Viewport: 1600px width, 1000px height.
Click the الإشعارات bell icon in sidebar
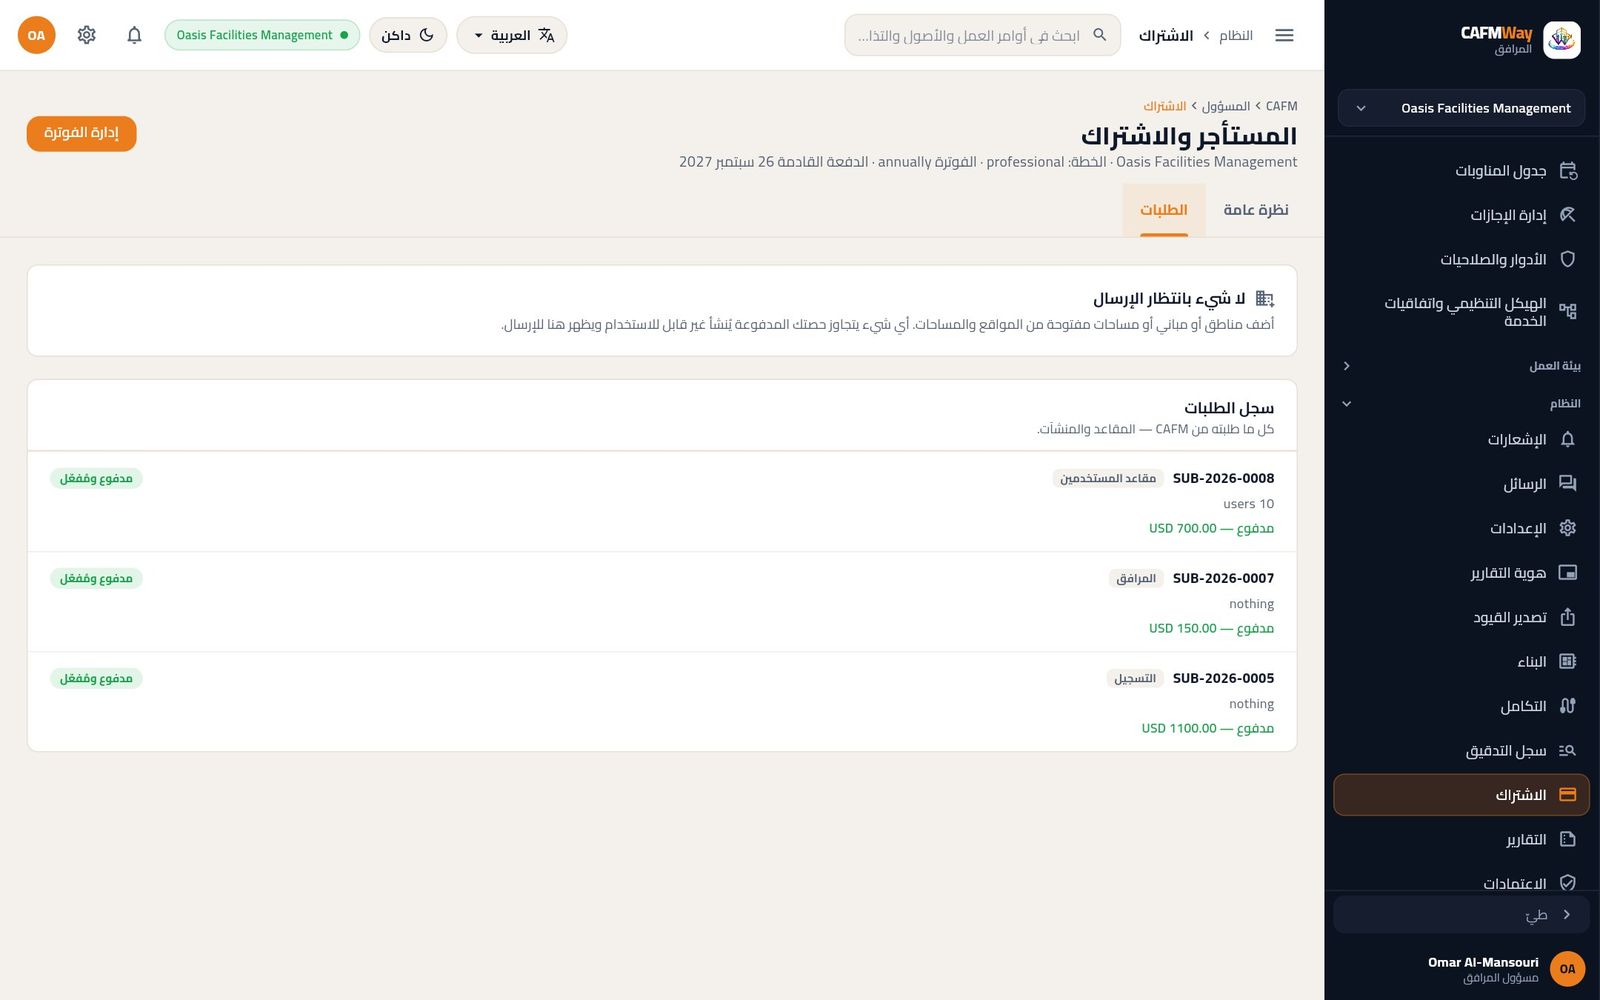[x=1567, y=439]
